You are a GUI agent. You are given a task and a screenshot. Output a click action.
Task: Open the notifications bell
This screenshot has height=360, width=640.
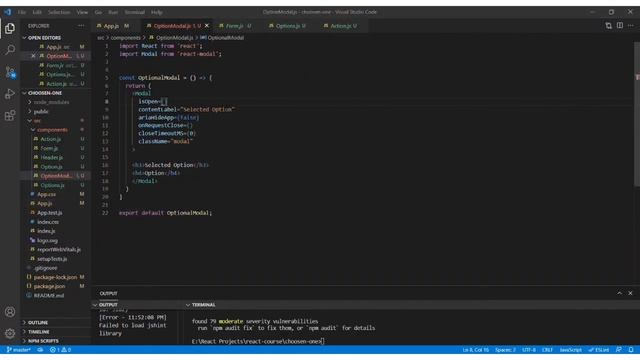click(631, 350)
